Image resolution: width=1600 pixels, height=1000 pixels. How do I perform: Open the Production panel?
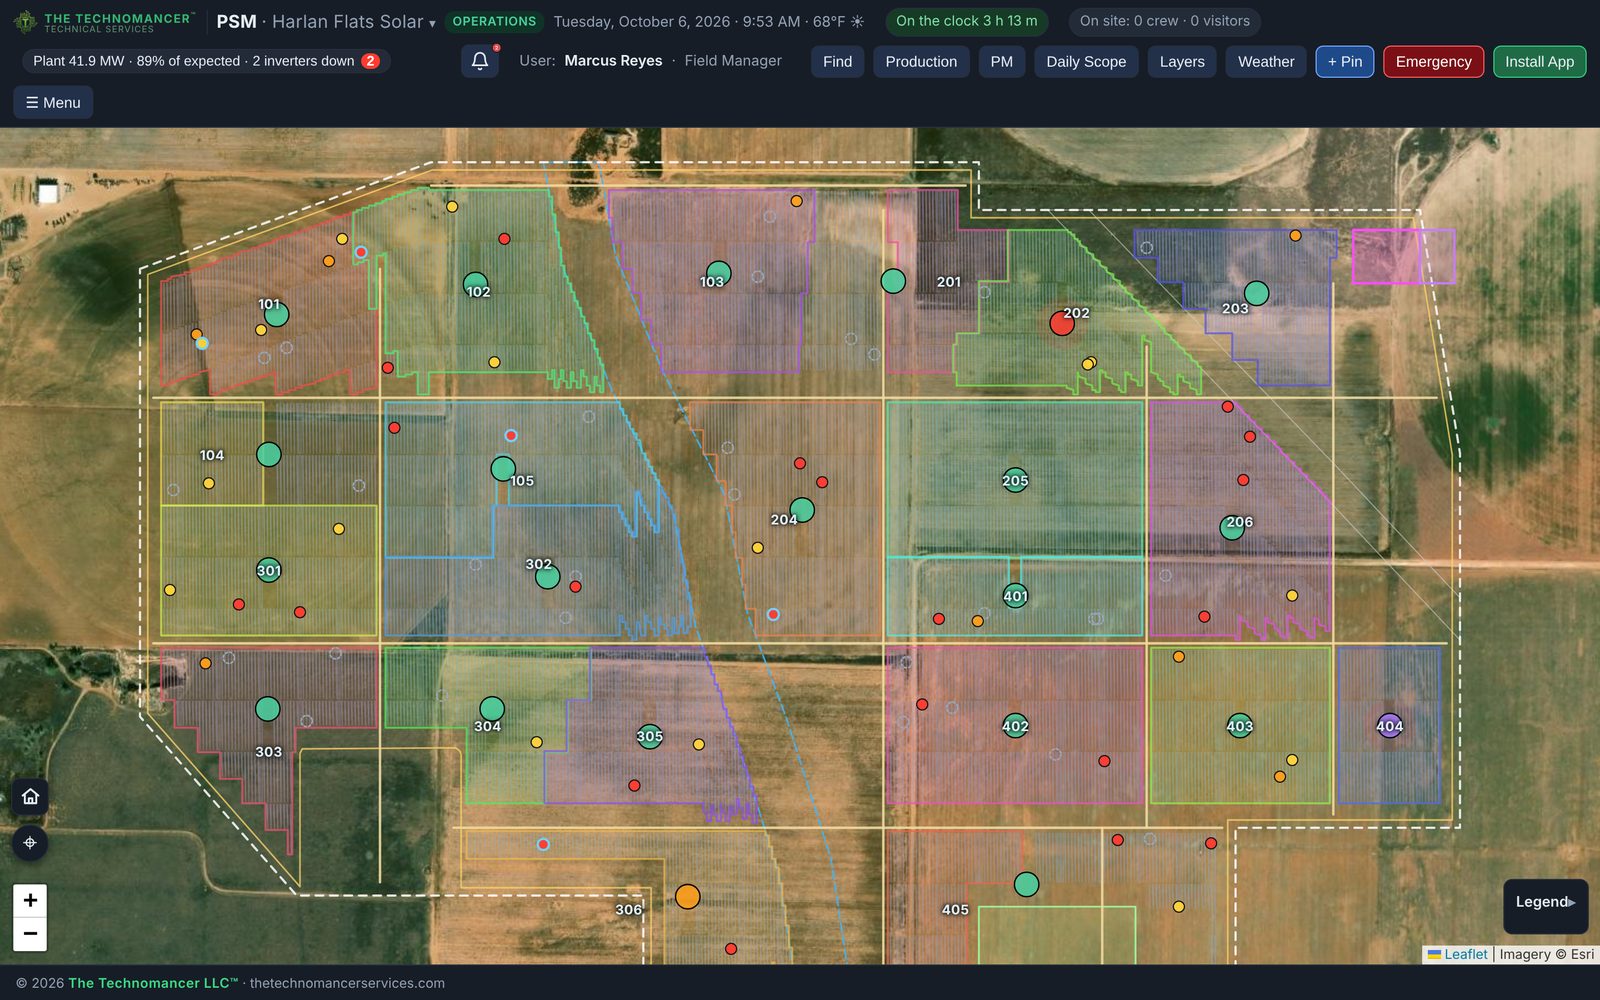(x=921, y=61)
